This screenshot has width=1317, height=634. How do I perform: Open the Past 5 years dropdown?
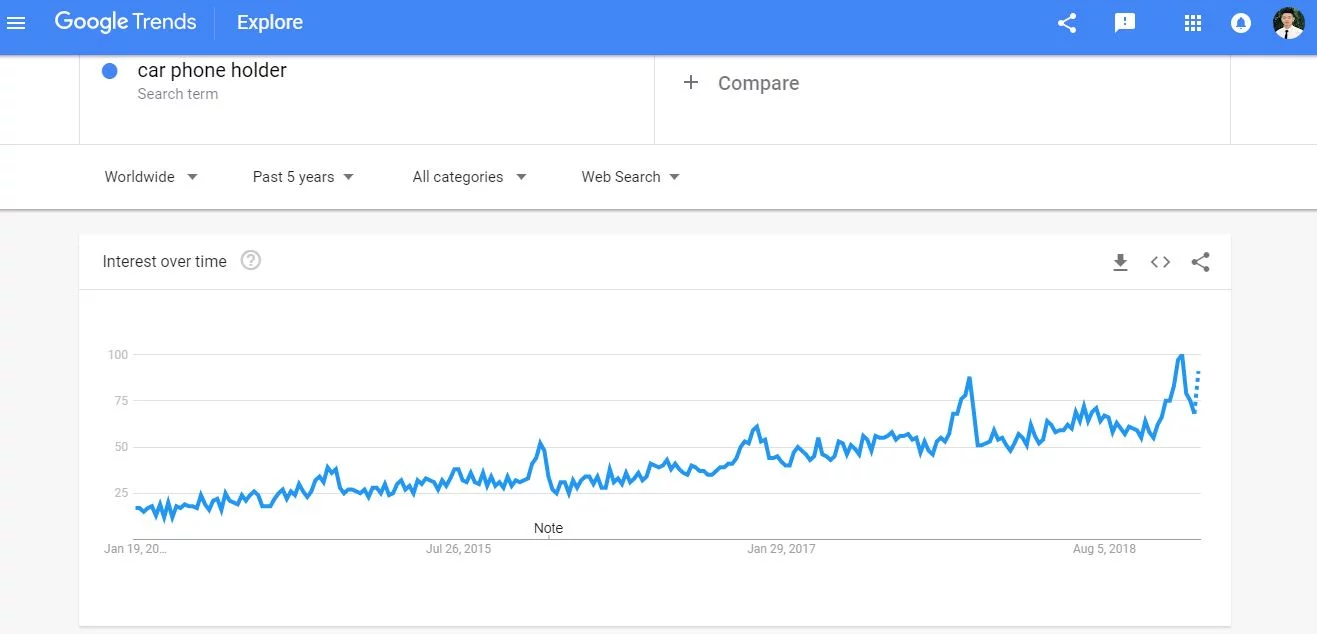click(303, 177)
